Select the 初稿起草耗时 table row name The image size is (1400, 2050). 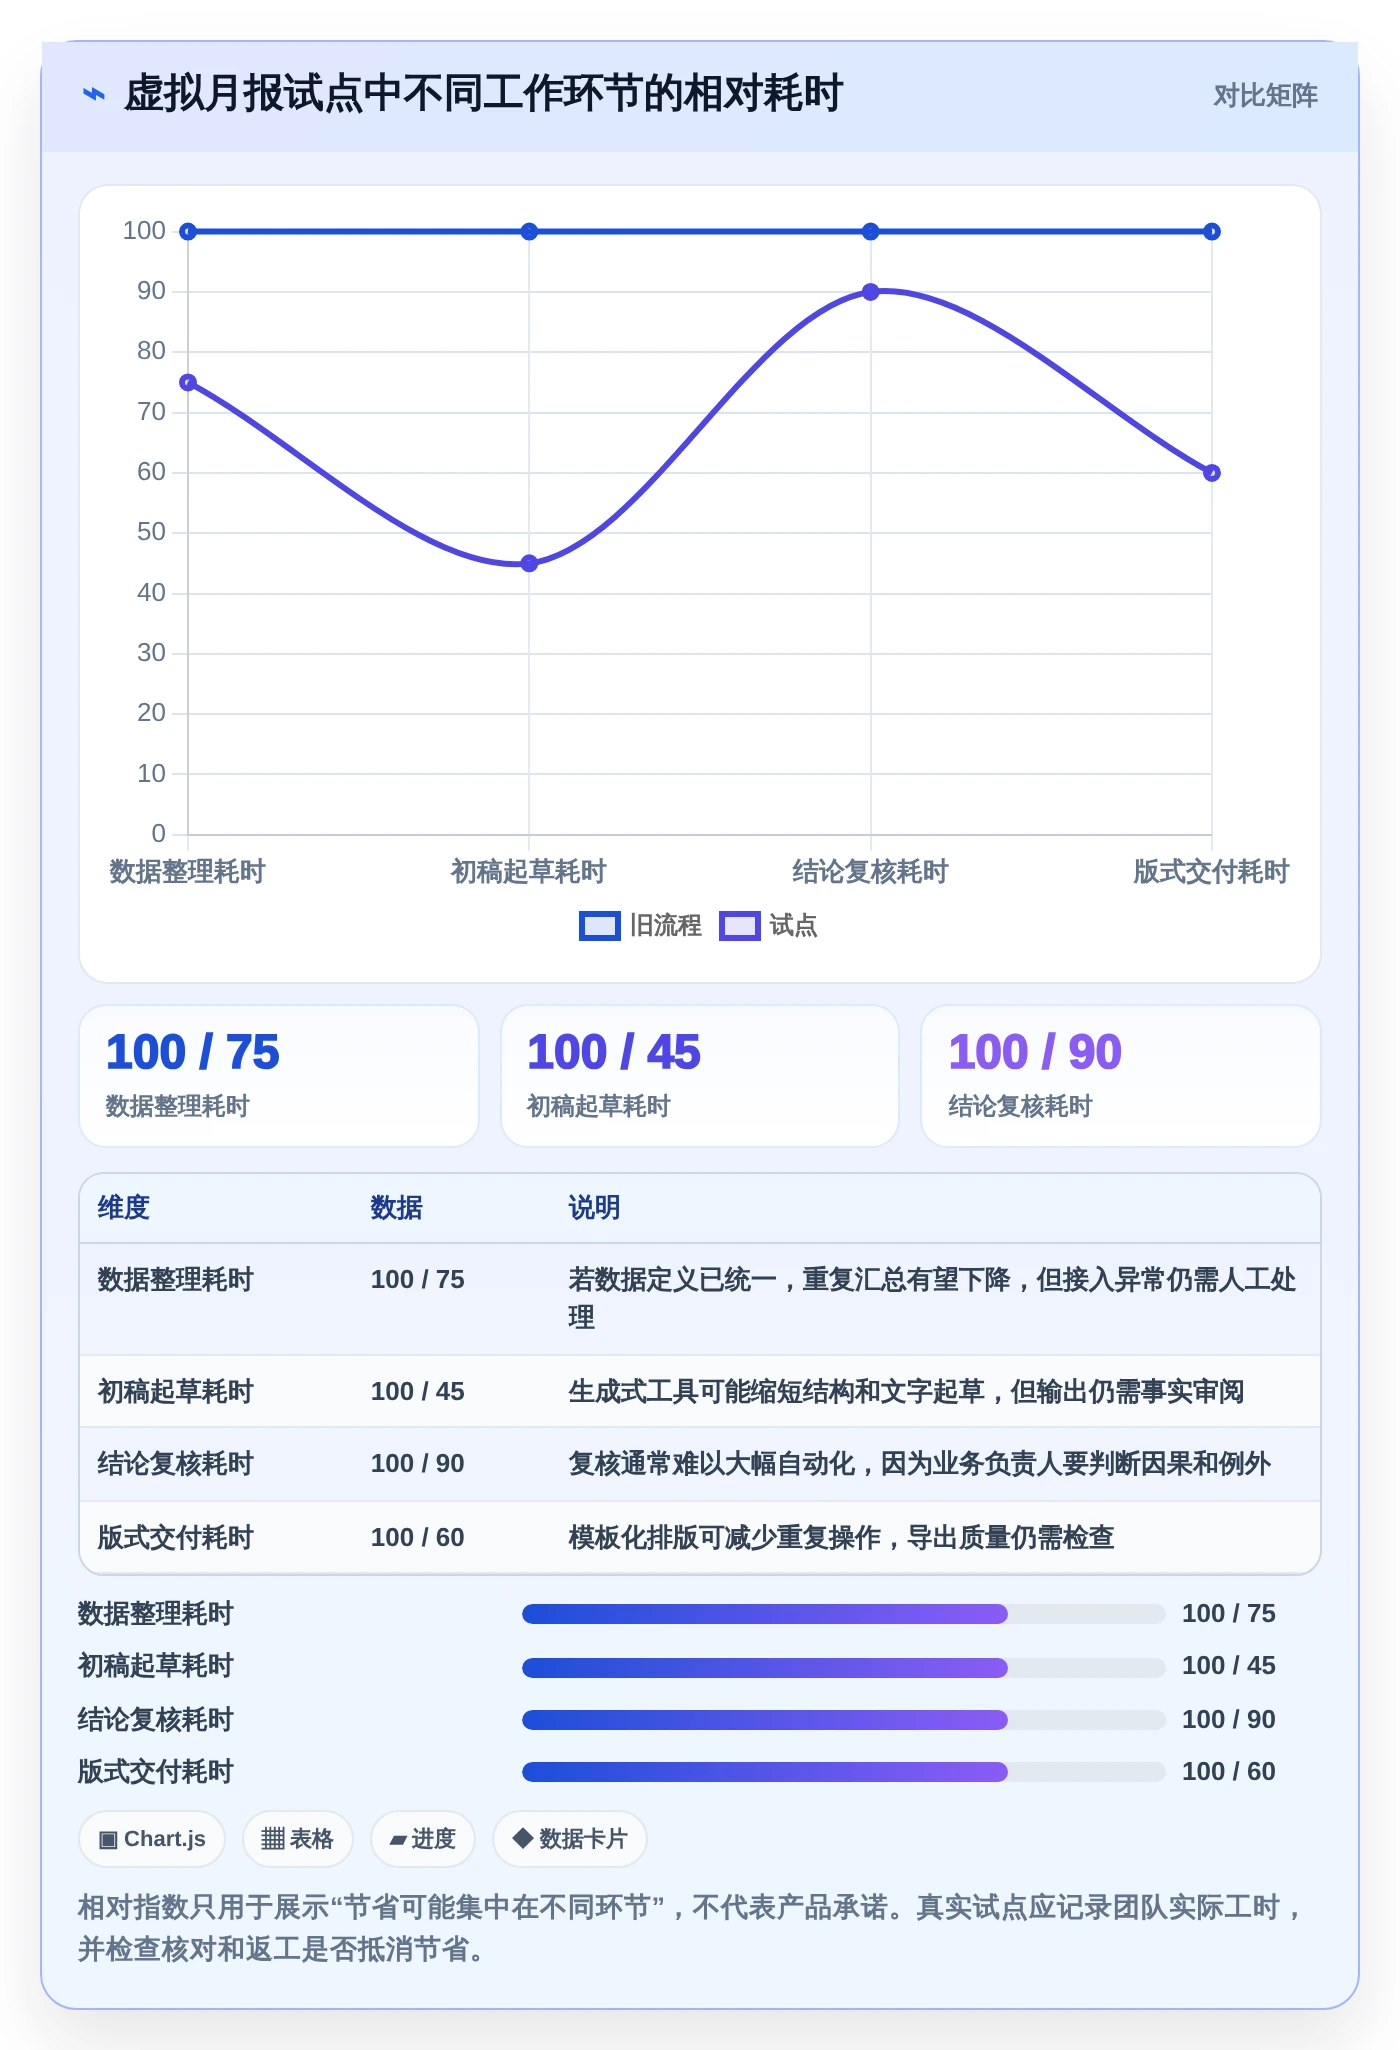175,1392
